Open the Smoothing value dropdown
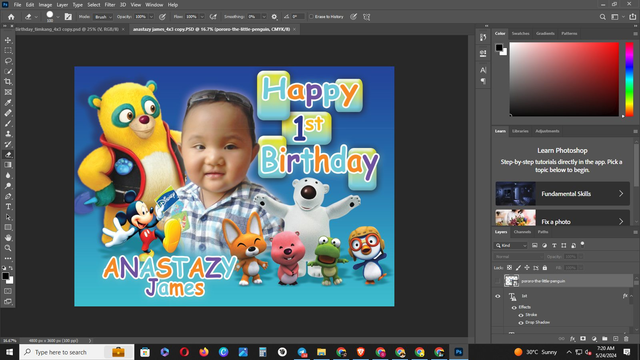Image resolution: width=640 pixels, height=360 pixels. [264, 17]
